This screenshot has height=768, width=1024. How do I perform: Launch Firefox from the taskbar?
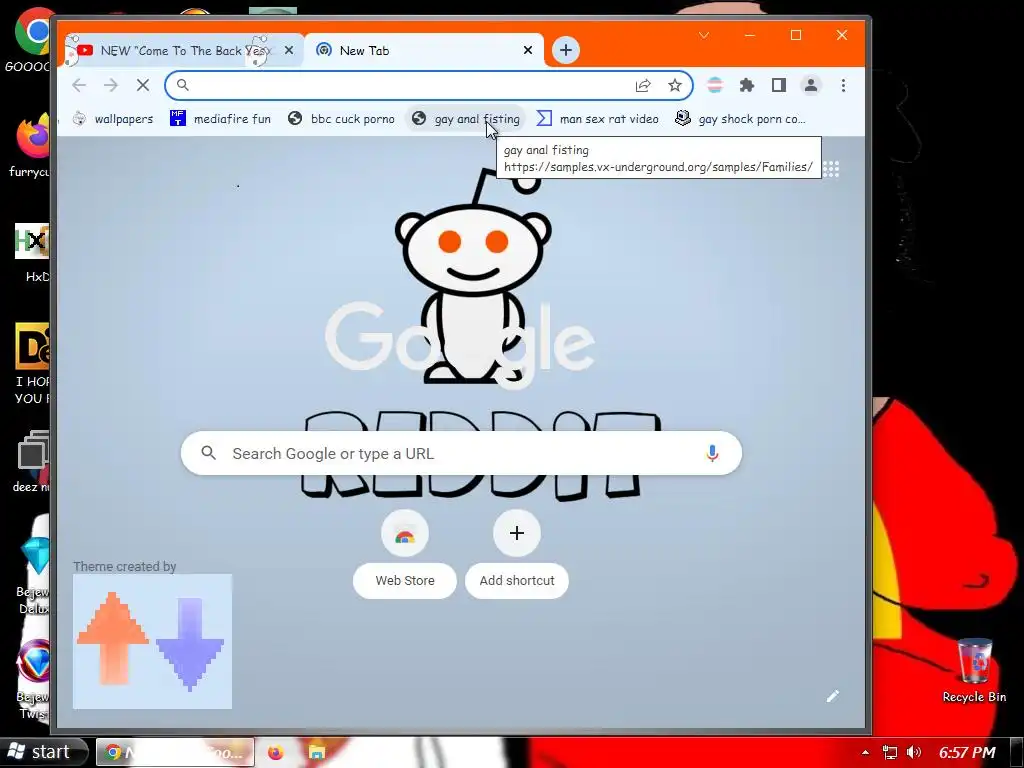click(x=276, y=752)
